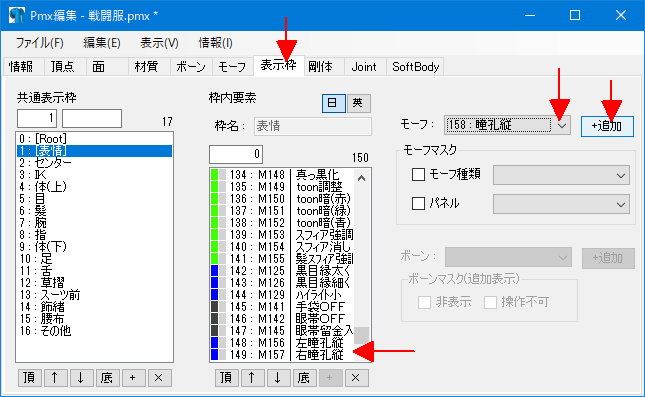
Task: Open the 表示(V) menu
Action: 159,43
